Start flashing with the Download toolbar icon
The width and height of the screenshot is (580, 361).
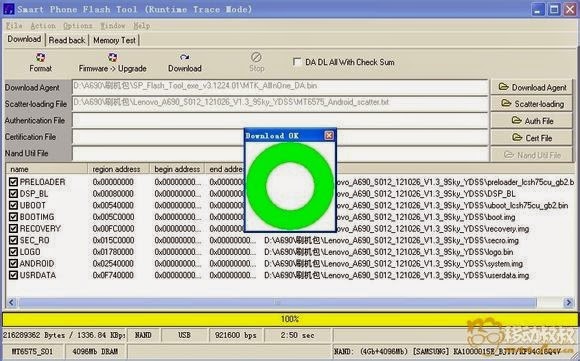point(185,57)
